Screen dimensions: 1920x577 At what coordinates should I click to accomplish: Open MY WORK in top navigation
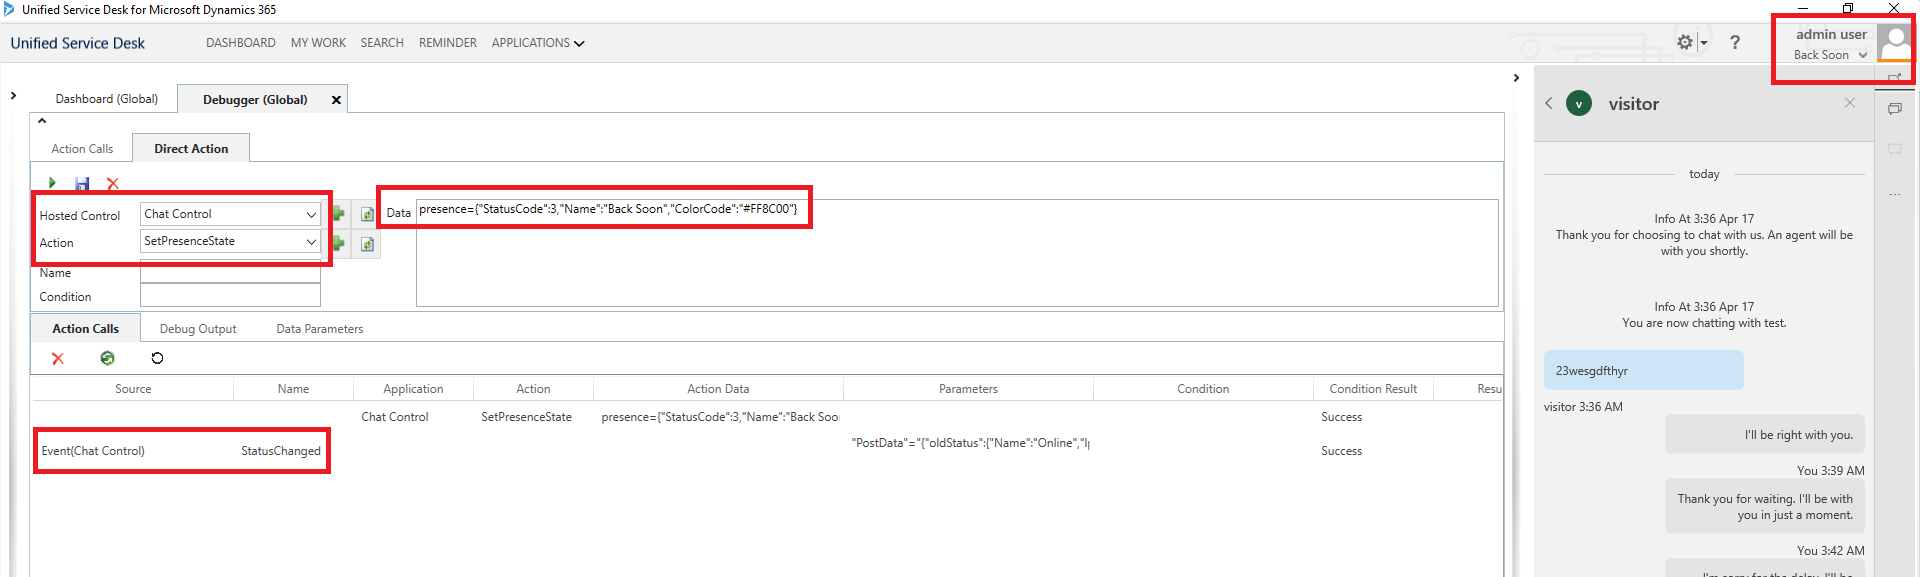point(318,43)
